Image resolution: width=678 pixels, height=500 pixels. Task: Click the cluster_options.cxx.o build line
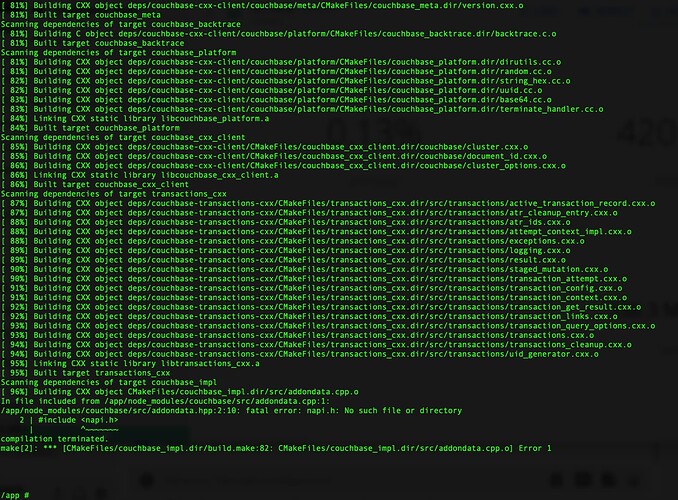(283, 166)
